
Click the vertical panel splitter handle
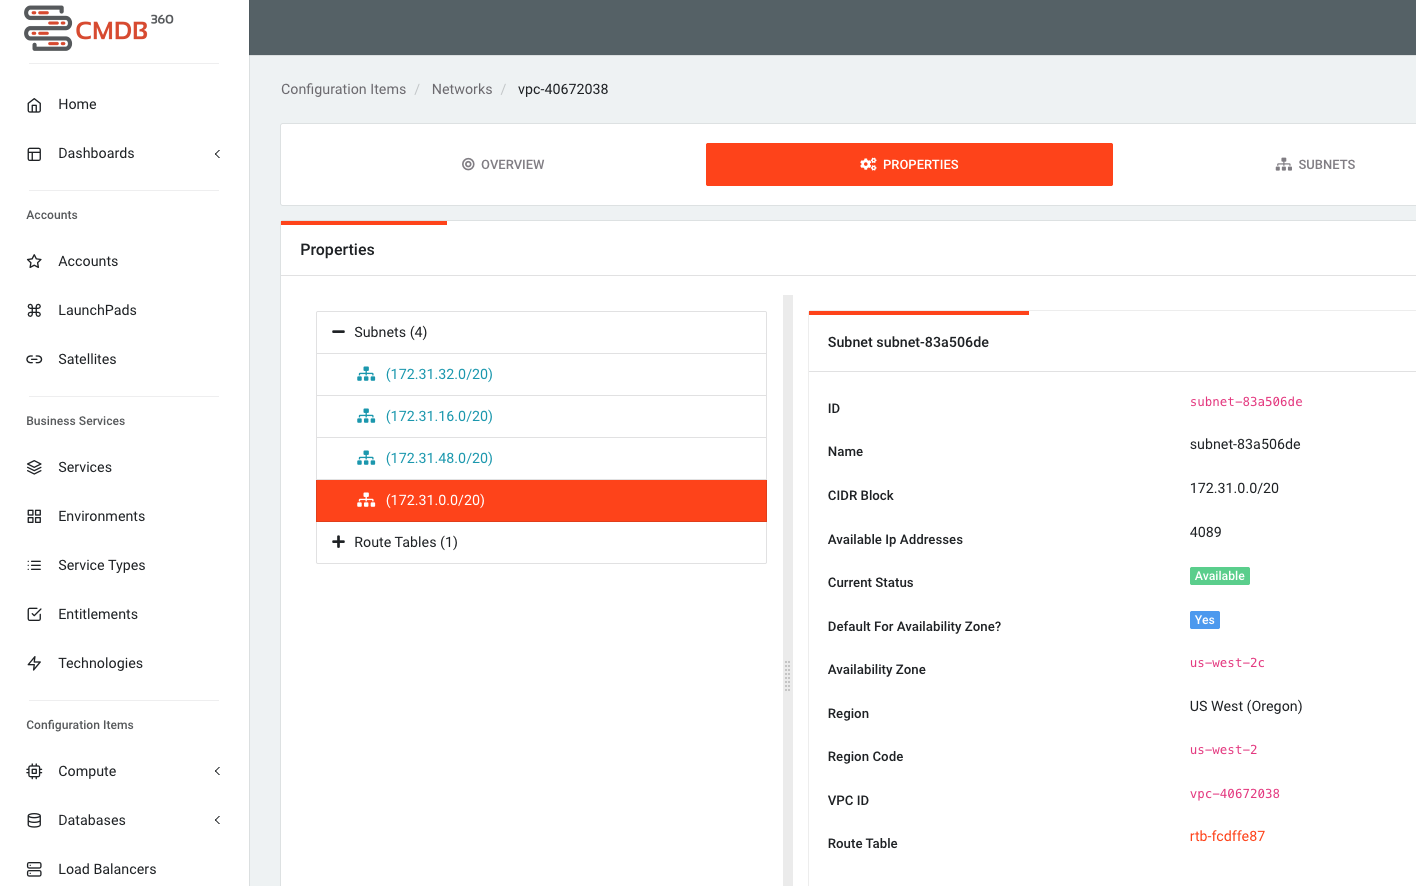coord(787,676)
